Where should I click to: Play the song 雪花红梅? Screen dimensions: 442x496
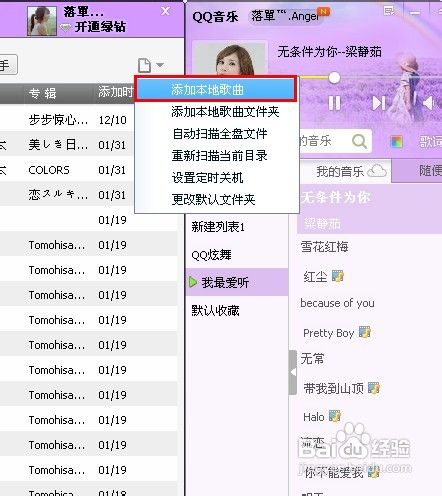tap(324, 247)
